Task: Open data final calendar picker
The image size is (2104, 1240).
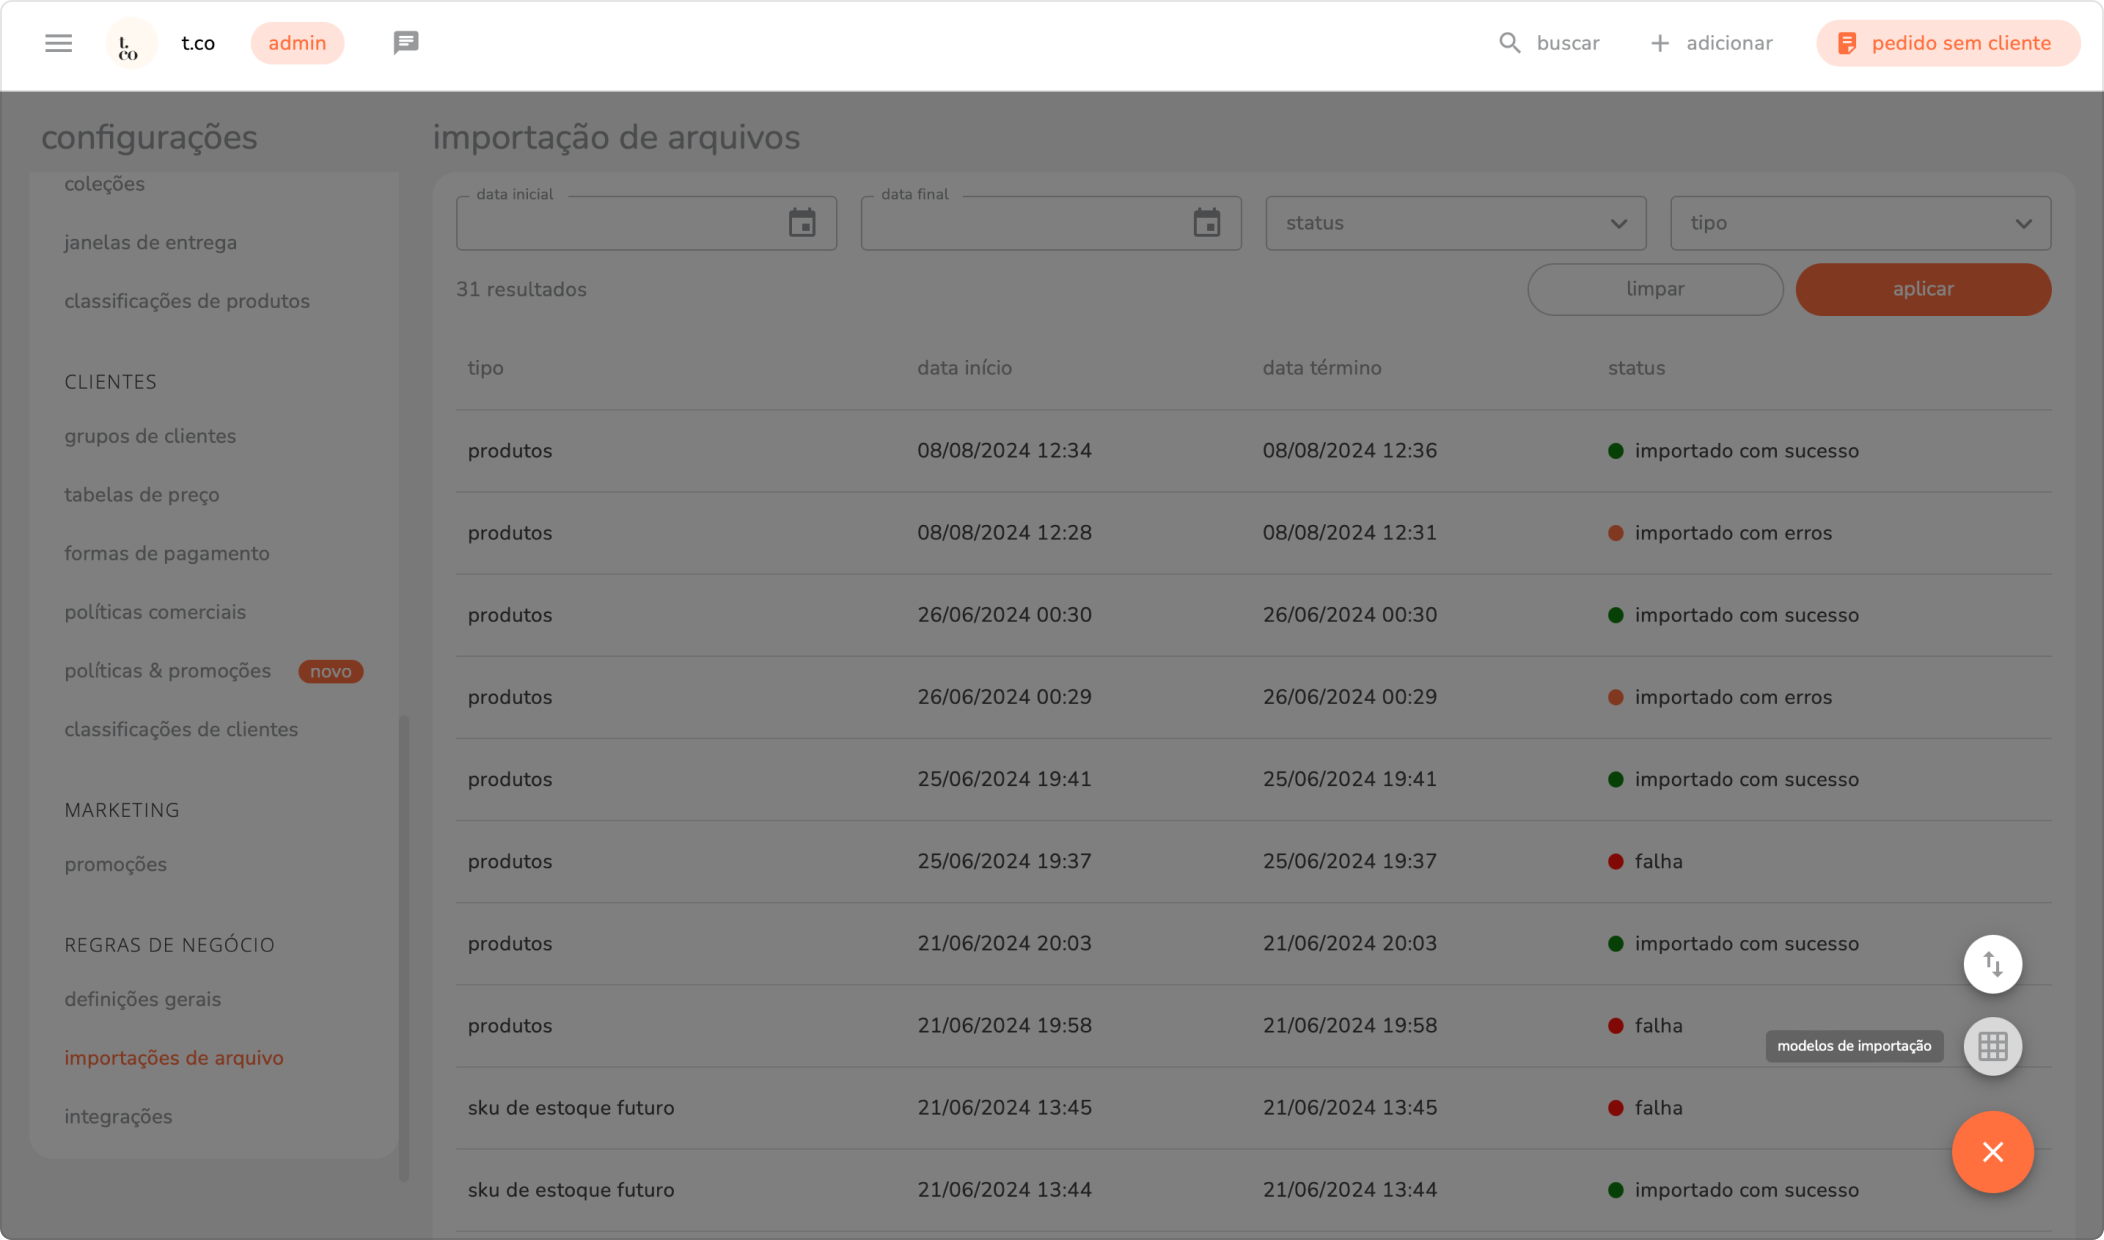Action: [x=1207, y=223]
